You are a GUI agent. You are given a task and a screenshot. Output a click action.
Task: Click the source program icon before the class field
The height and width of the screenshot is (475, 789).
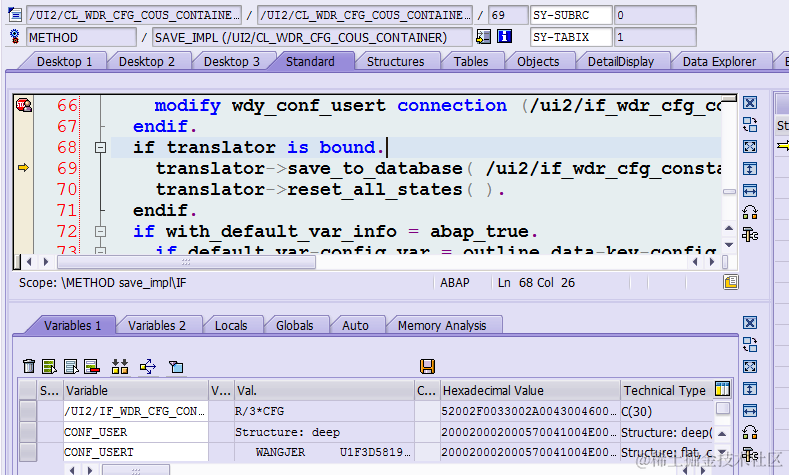click(15, 15)
